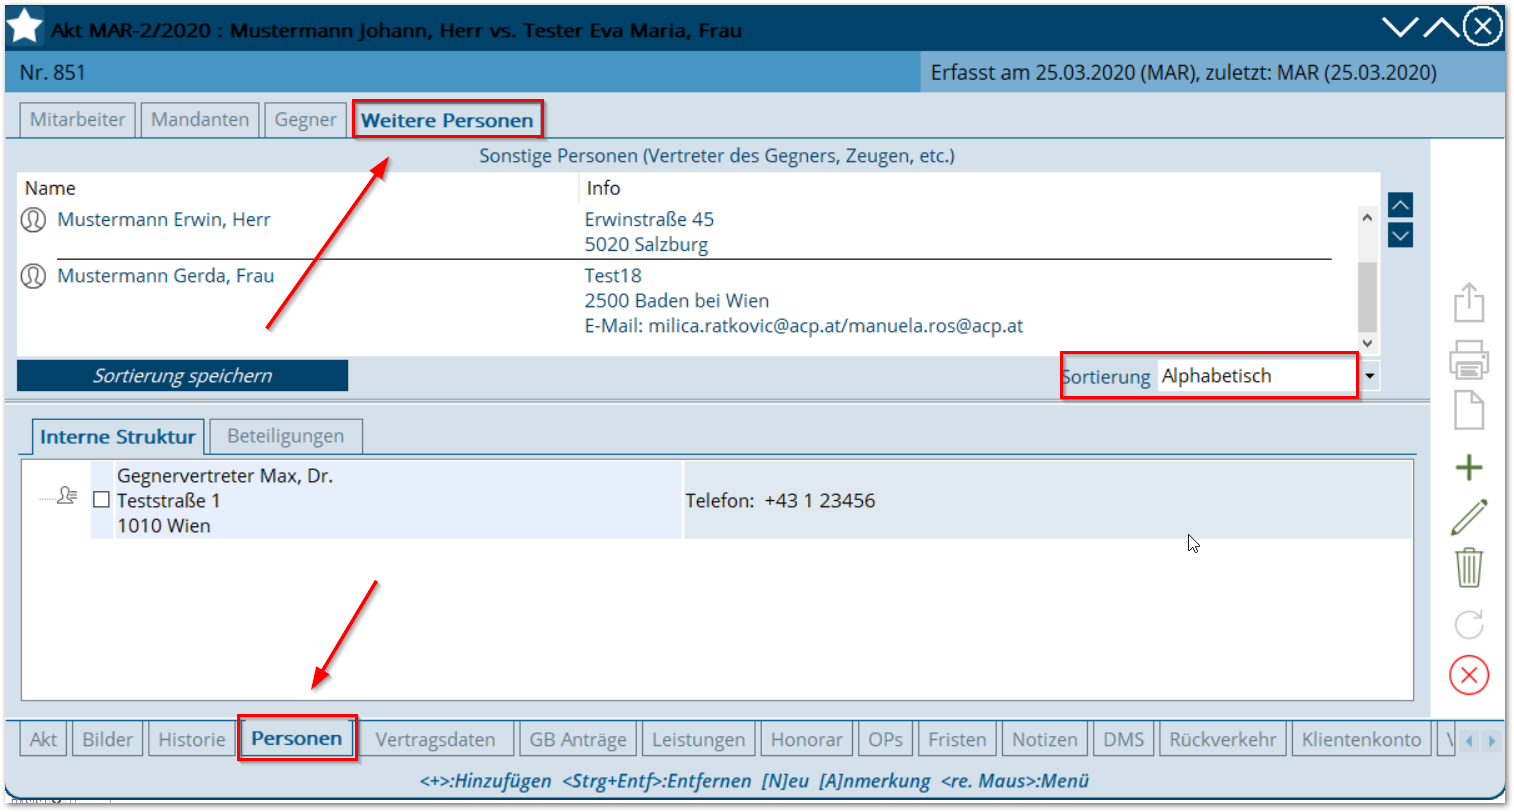The height and width of the screenshot is (812, 1514).
Task: Click the share/export icon in right toolbar
Action: [1468, 302]
